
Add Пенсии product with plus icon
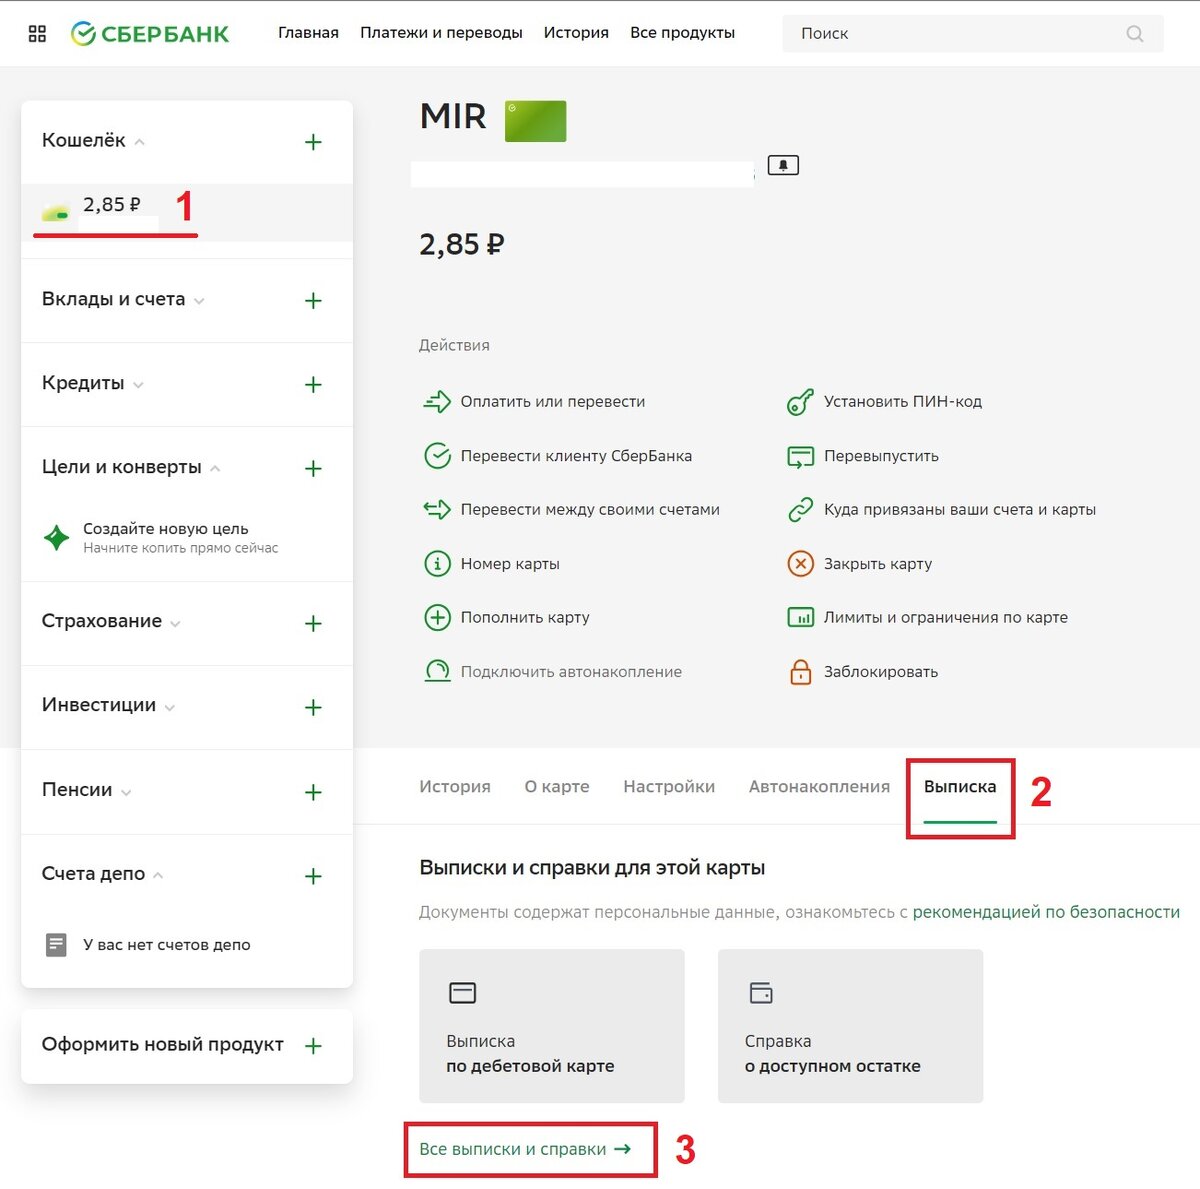pos(313,793)
